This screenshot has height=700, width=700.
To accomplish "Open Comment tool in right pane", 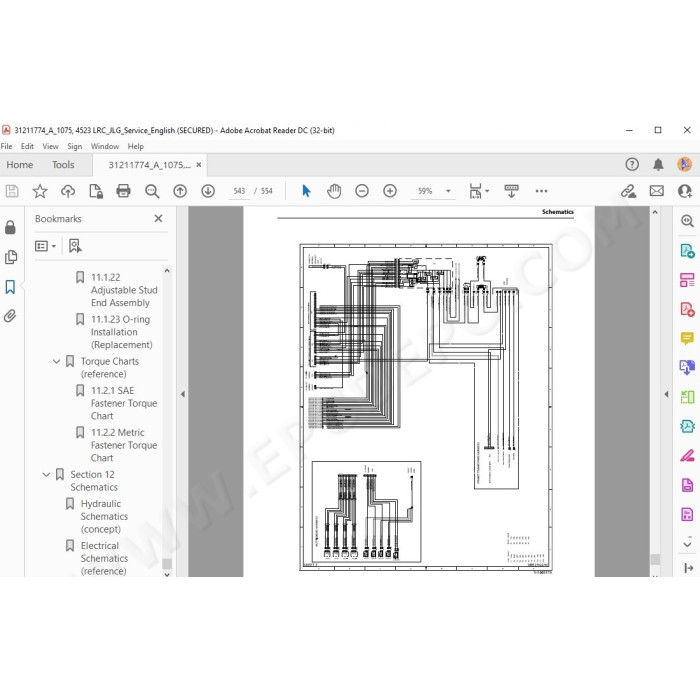I will 687,338.
